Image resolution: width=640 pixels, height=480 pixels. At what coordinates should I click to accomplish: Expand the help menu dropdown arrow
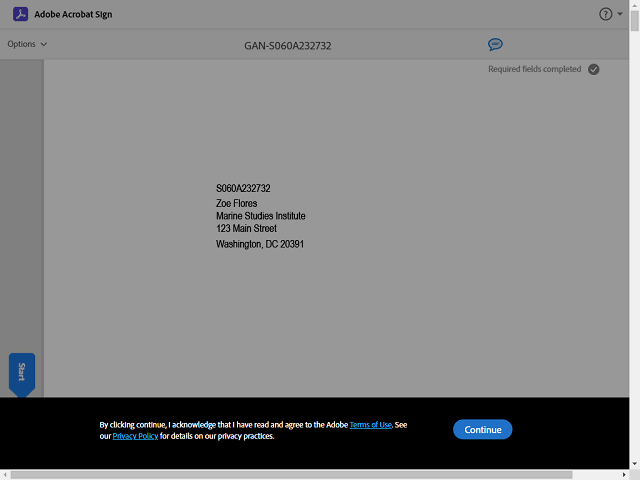[620, 14]
